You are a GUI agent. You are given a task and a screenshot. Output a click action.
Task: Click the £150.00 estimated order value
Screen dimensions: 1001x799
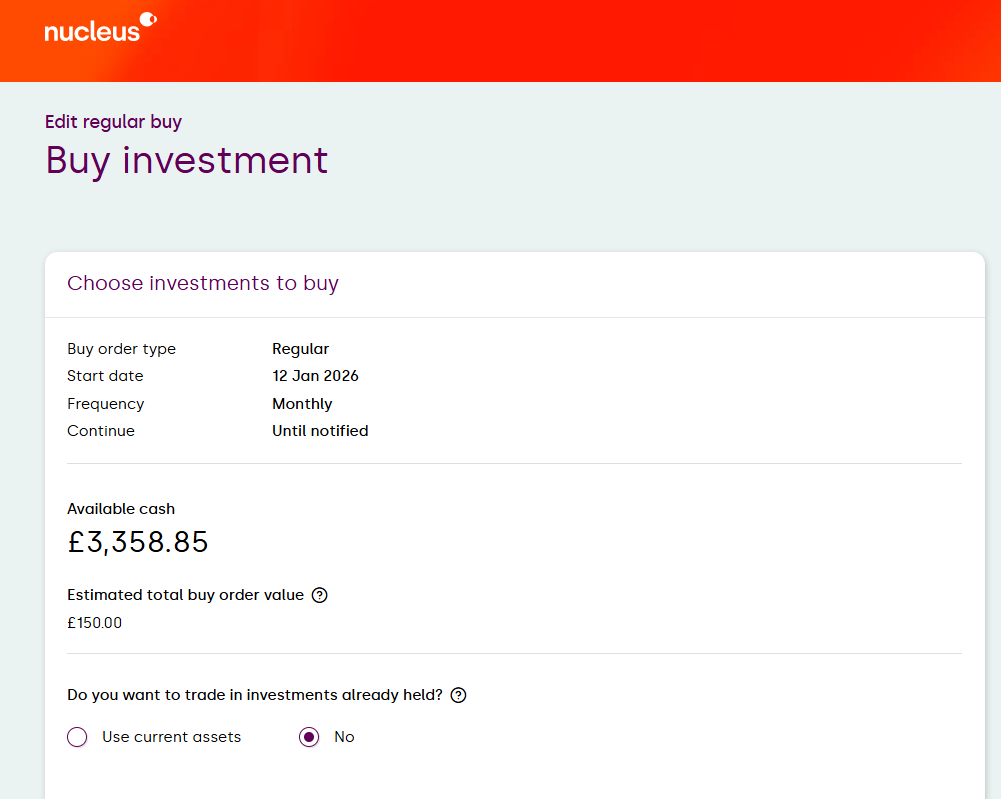click(94, 623)
